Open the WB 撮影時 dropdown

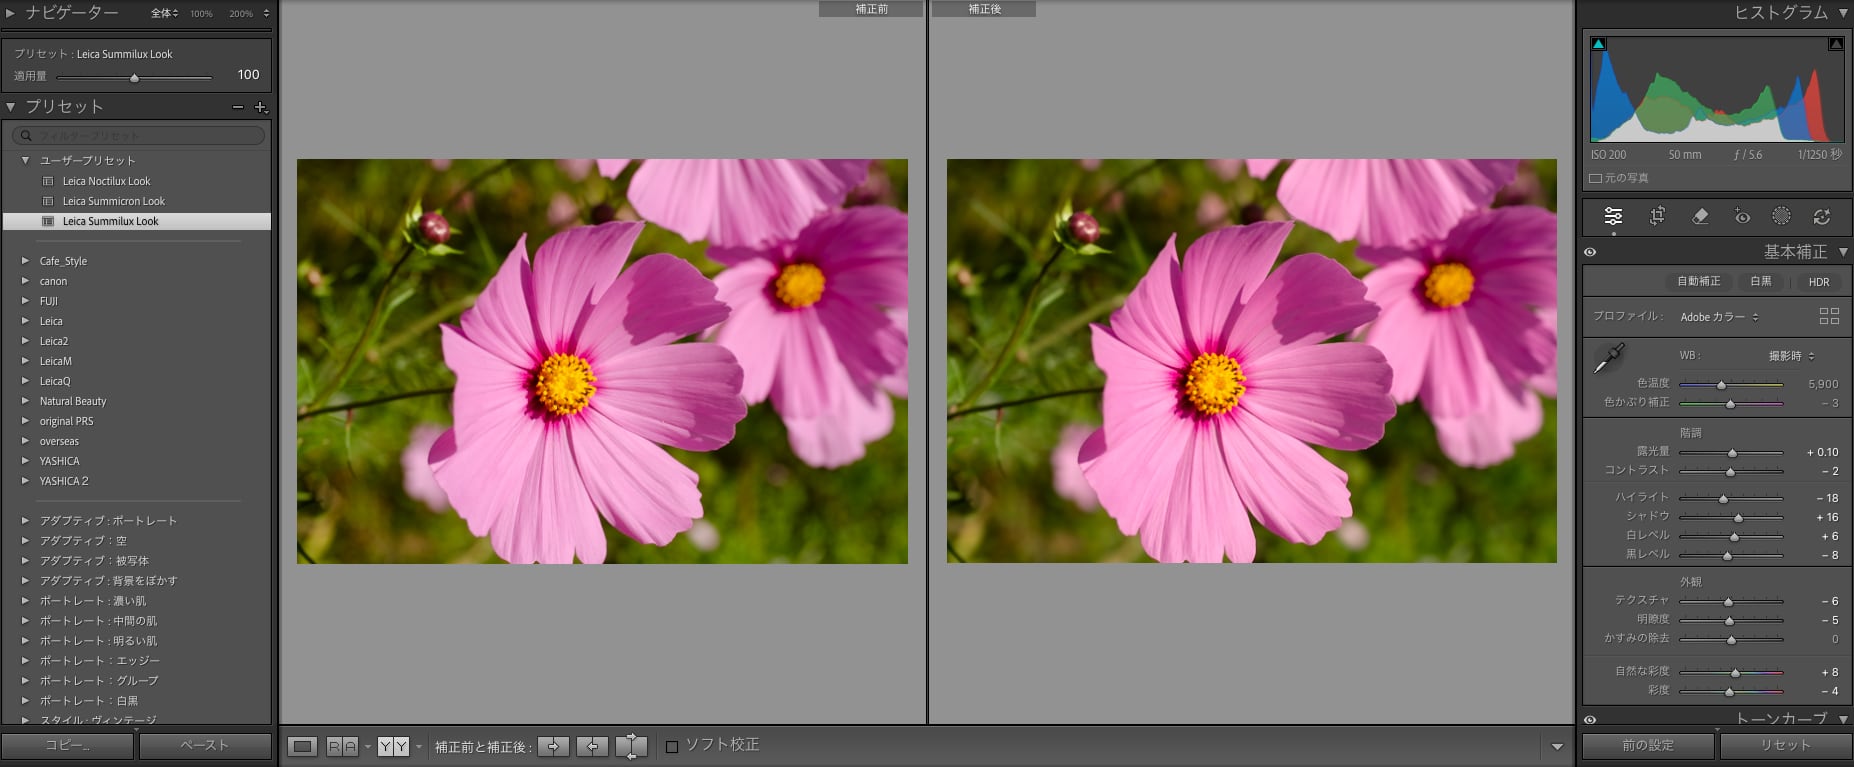point(1791,356)
